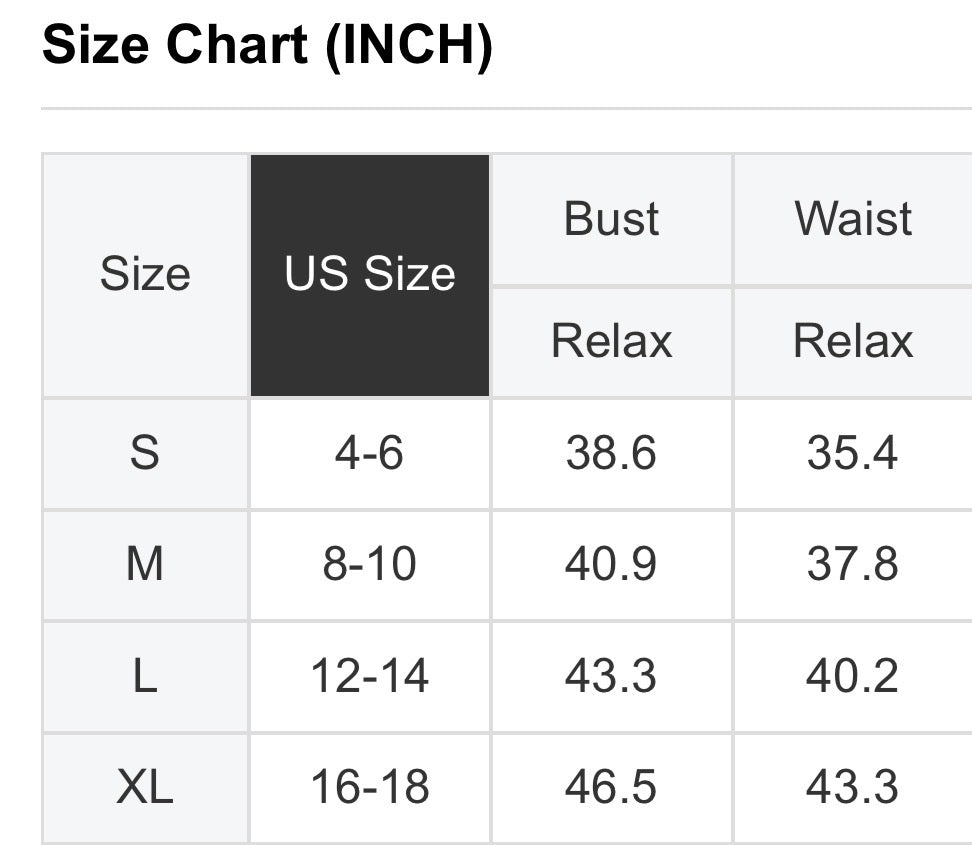Click the US size 4-6 cell

[370, 453]
